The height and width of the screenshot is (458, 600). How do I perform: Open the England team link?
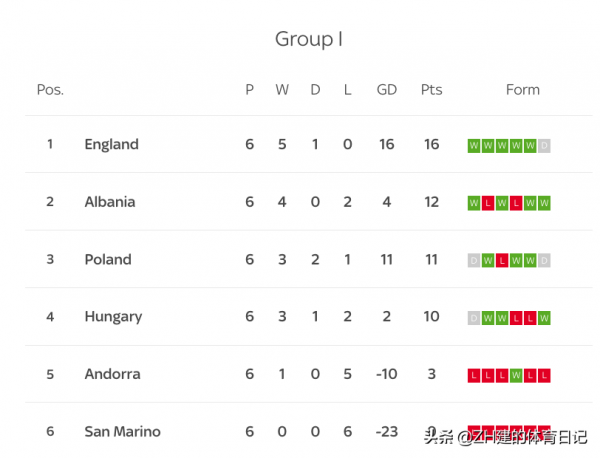pyautogui.click(x=111, y=144)
